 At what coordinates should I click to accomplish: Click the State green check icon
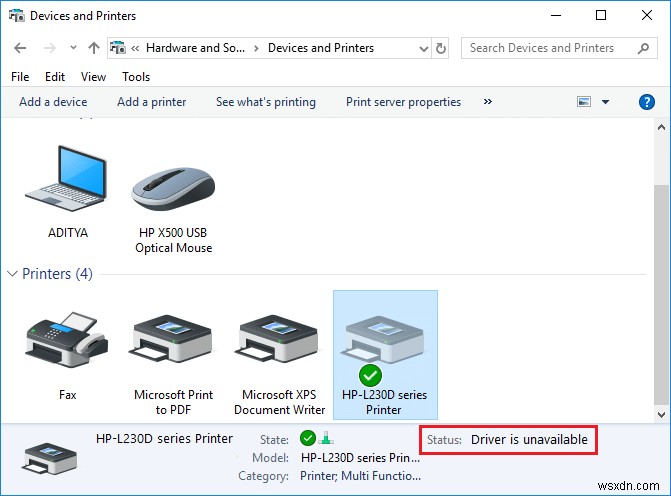[308, 438]
